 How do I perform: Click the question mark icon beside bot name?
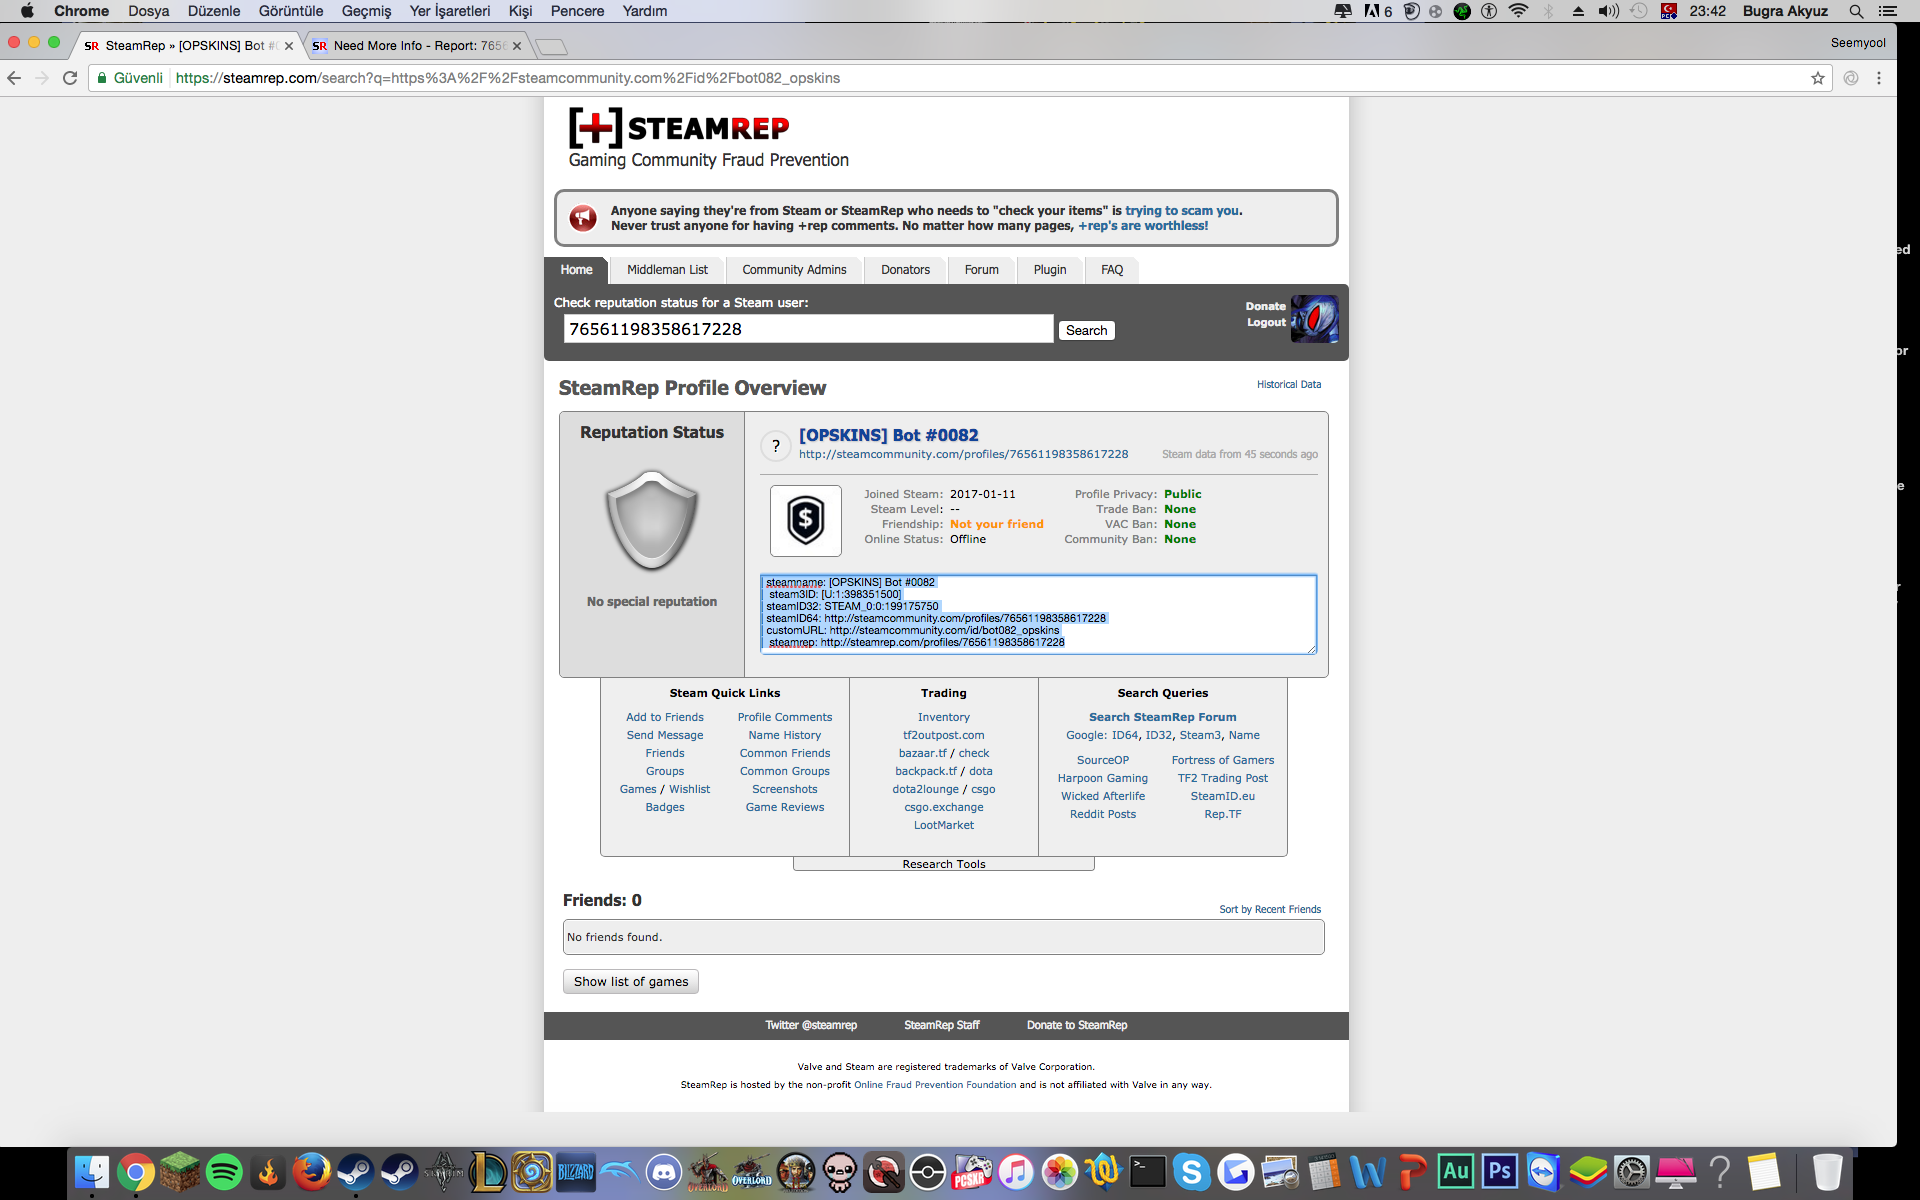coord(776,446)
